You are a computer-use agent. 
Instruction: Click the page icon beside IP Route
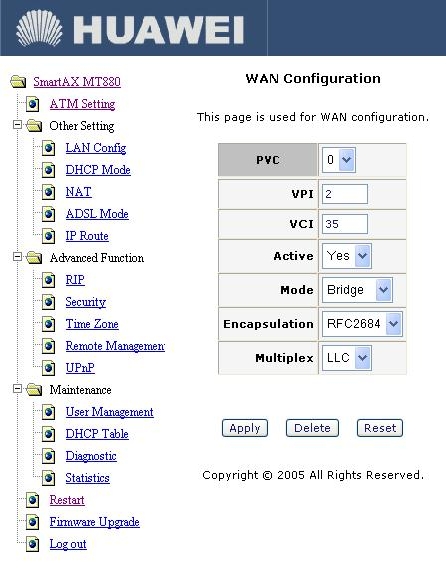(48, 236)
